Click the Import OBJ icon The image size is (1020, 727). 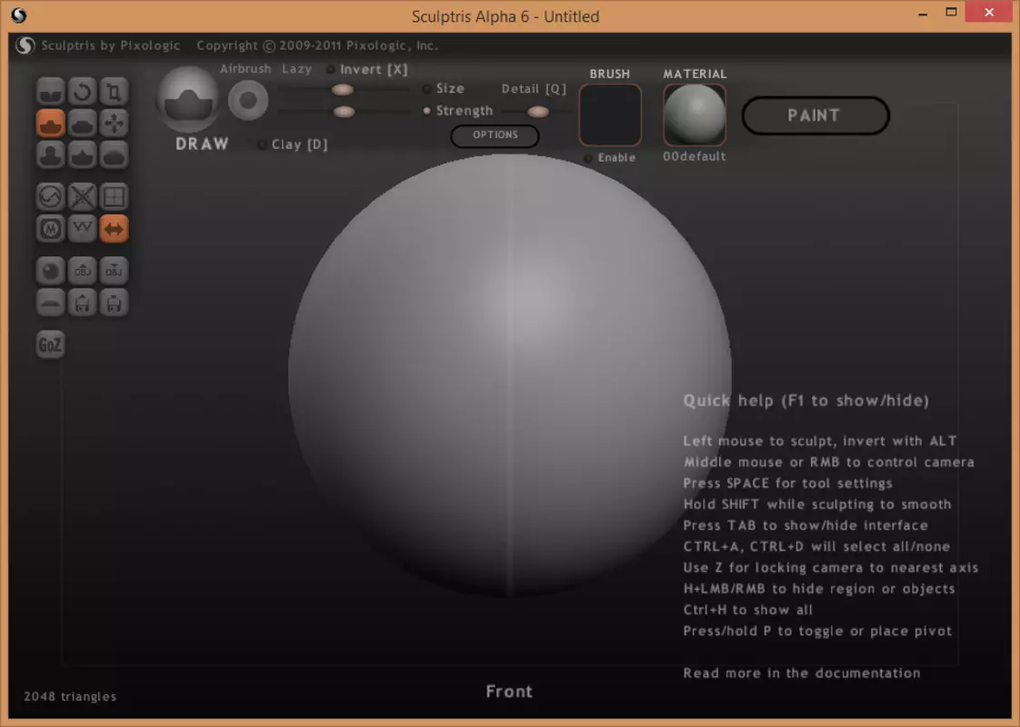coord(82,270)
